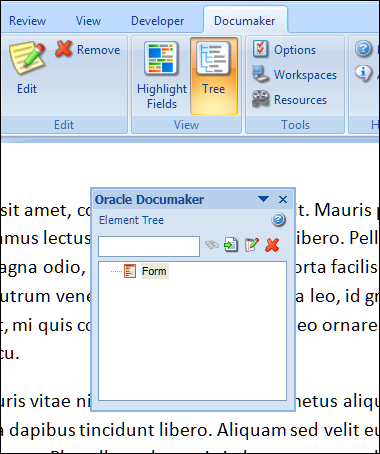380x454 pixels.
Task: Open the Resources tool
Action: [x=289, y=99]
